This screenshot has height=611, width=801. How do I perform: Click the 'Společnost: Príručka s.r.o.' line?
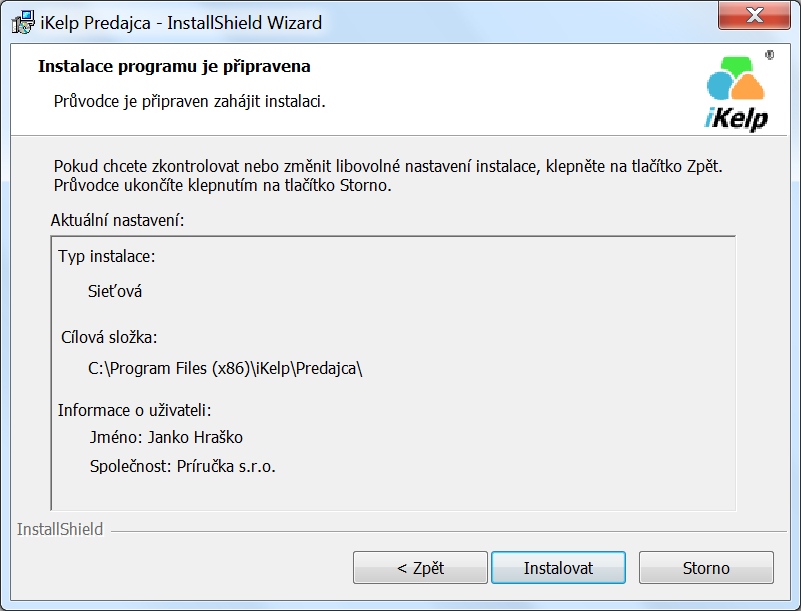point(182,466)
